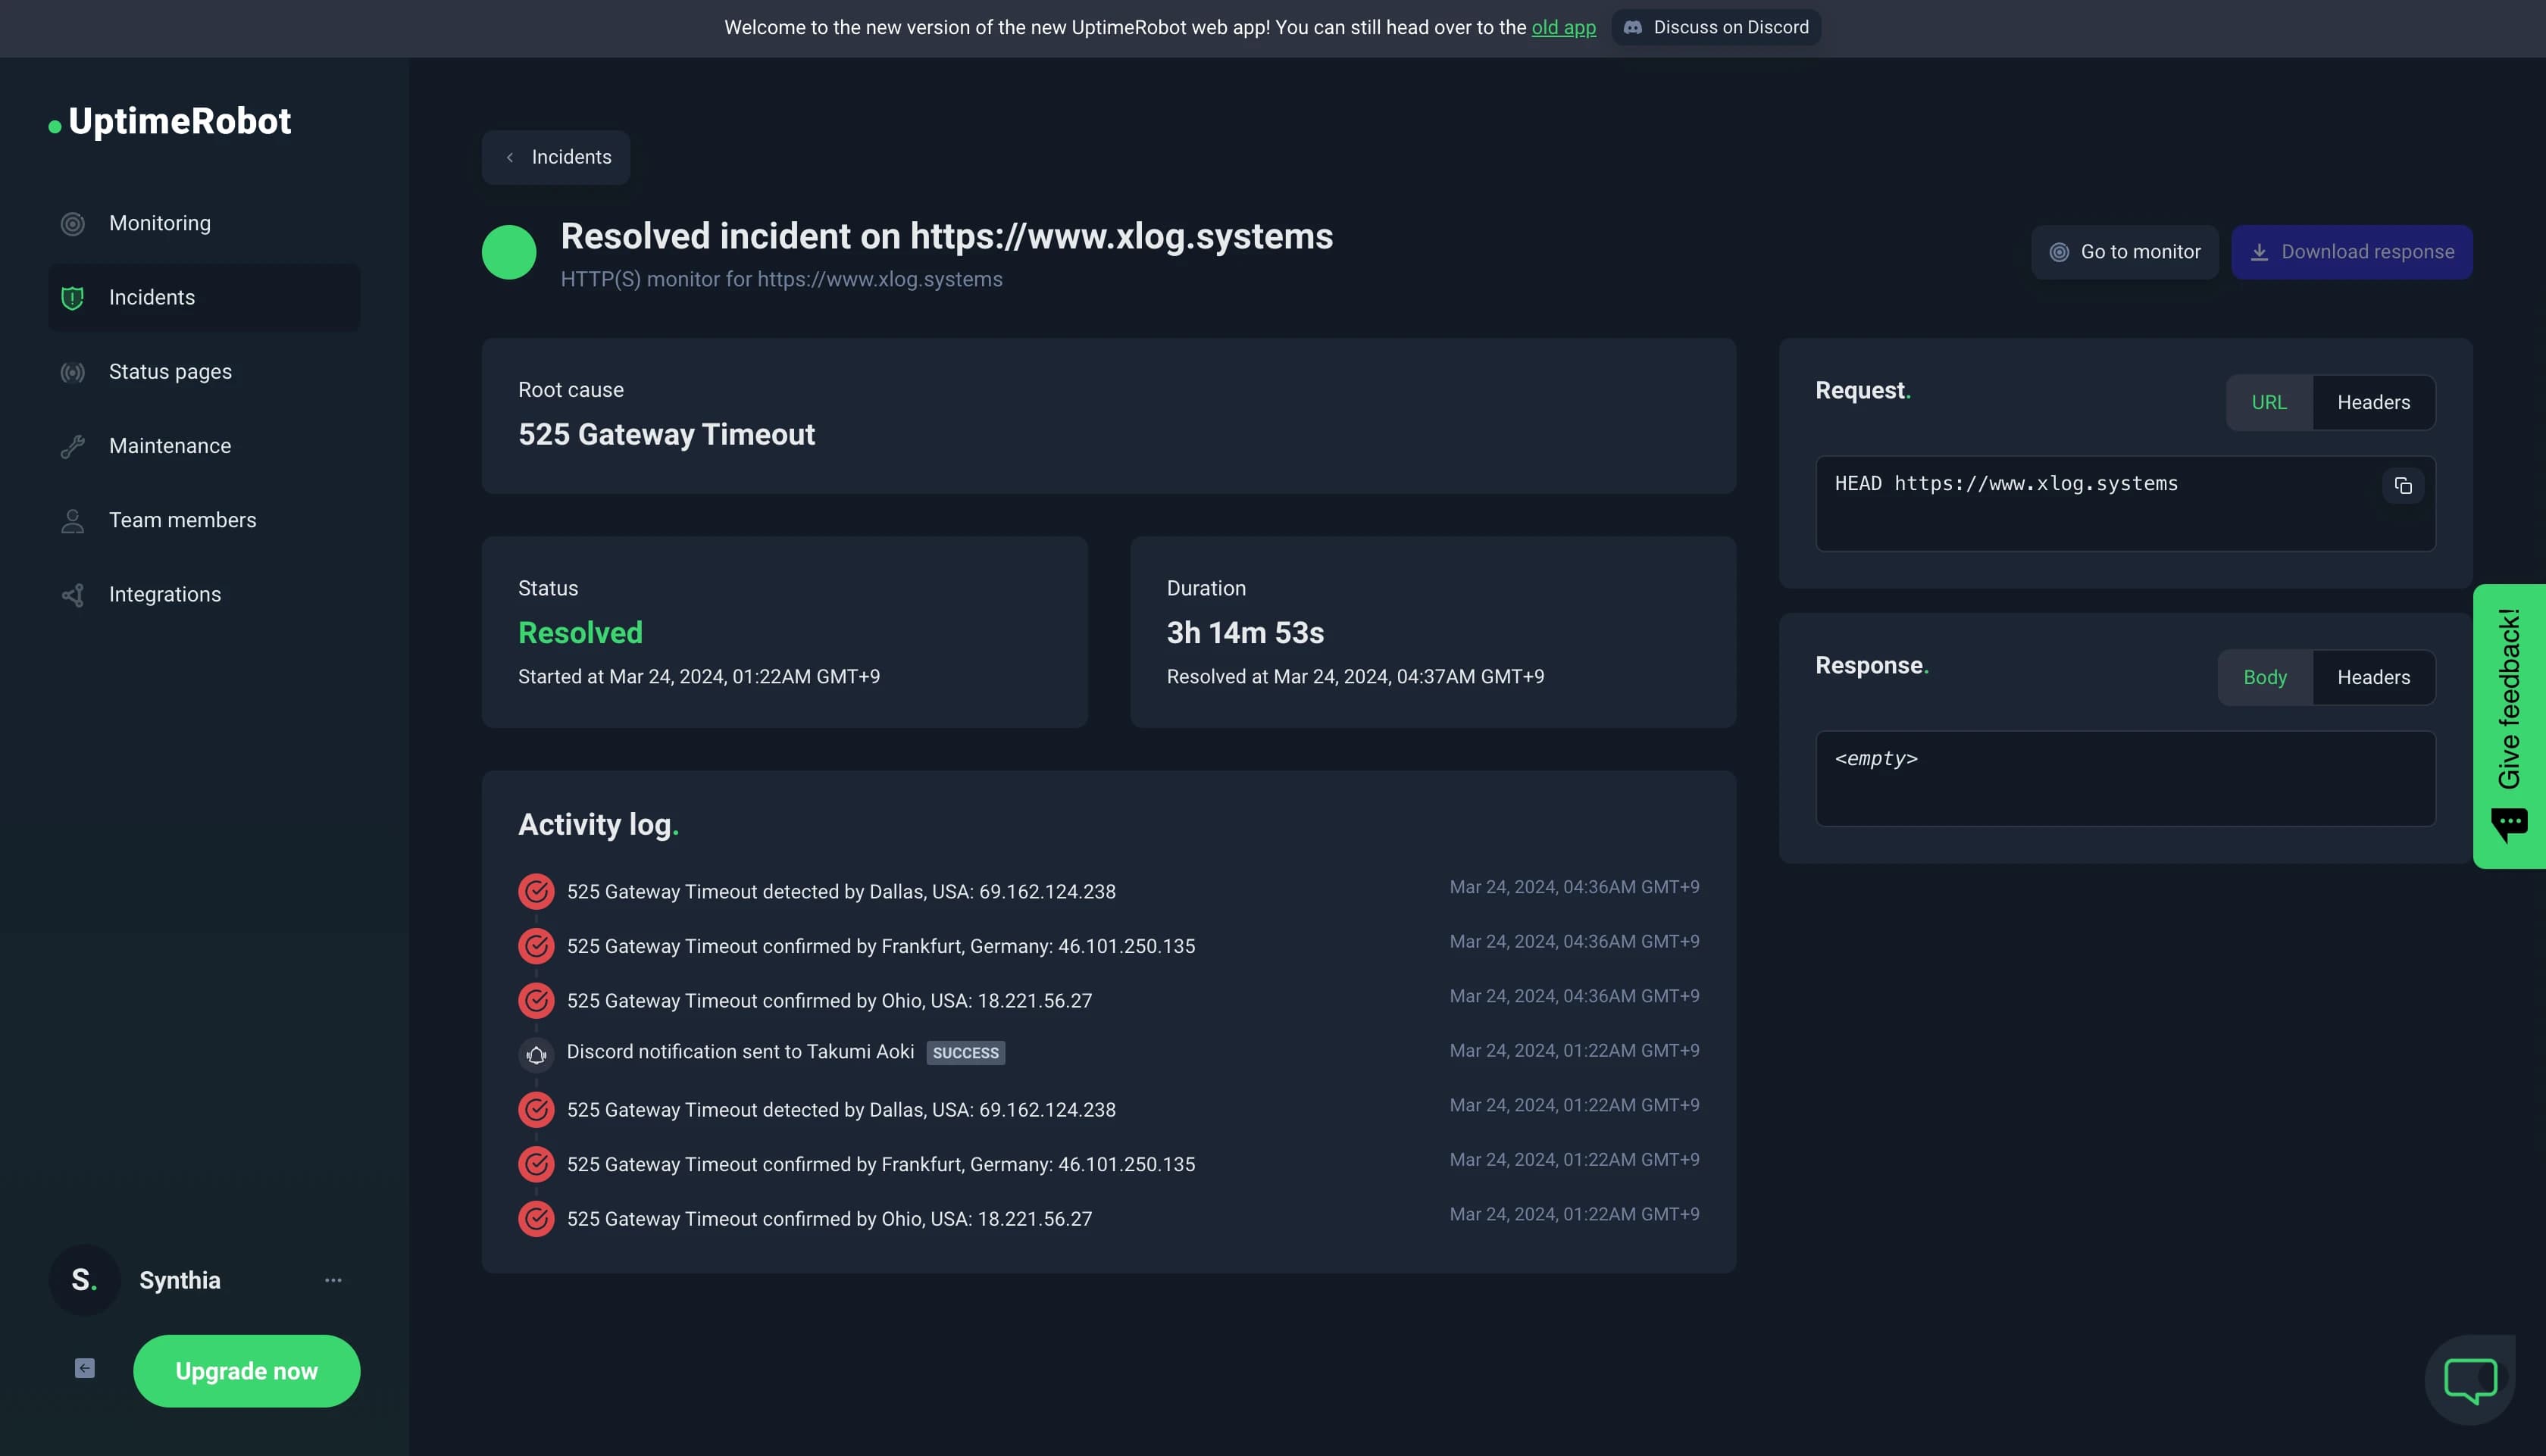This screenshot has height=1456, width=2546.
Task: Click the incident title heading
Action: [946, 236]
